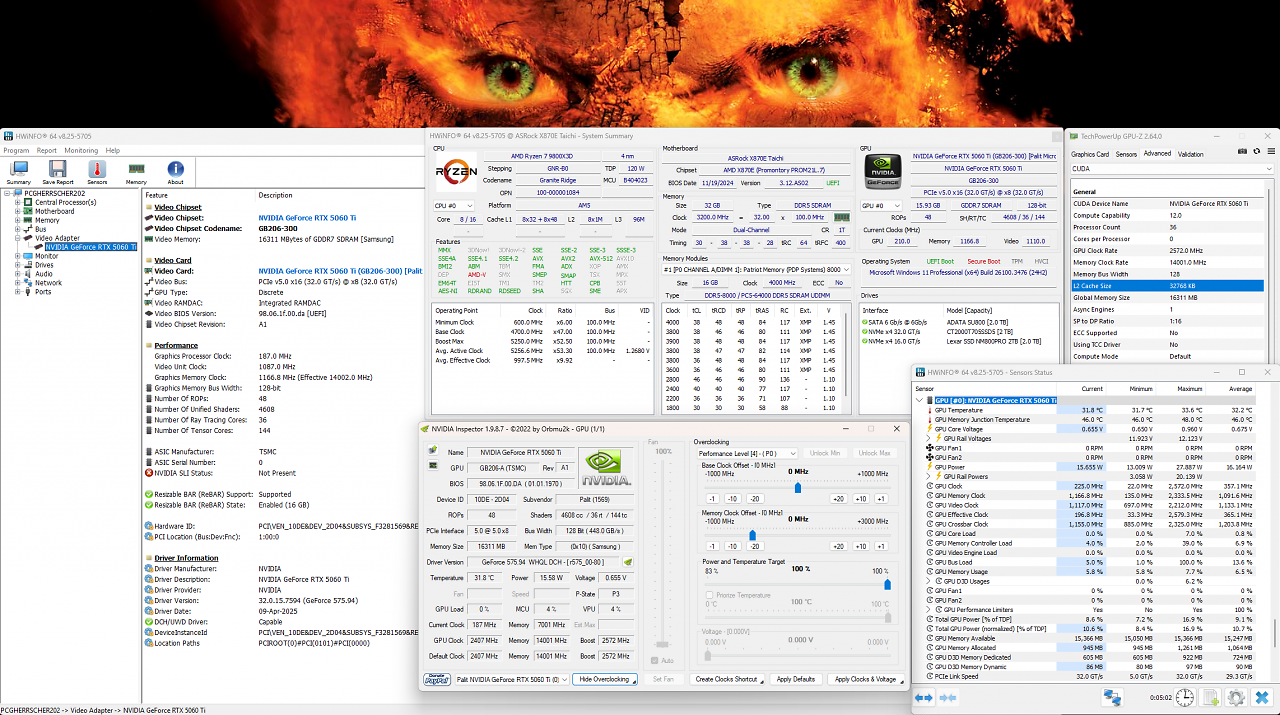Toggle the fan Auto checkbox
This screenshot has height=715, width=1280.
click(657, 660)
